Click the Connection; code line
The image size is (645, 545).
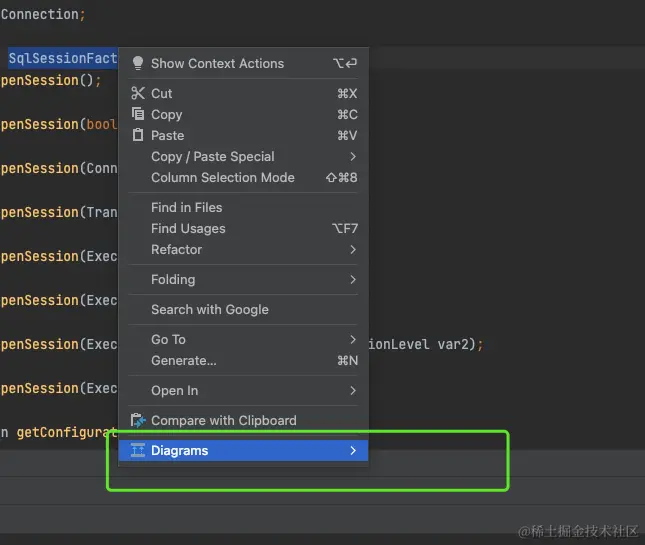[42, 14]
